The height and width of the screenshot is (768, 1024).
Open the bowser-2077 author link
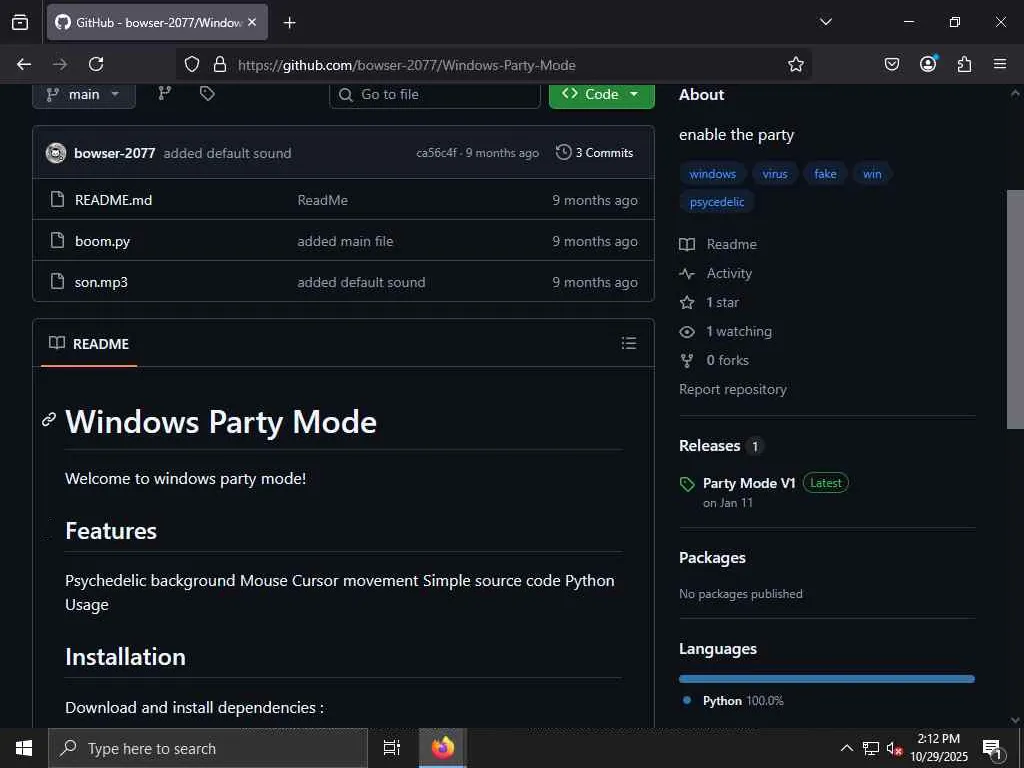tap(114, 153)
